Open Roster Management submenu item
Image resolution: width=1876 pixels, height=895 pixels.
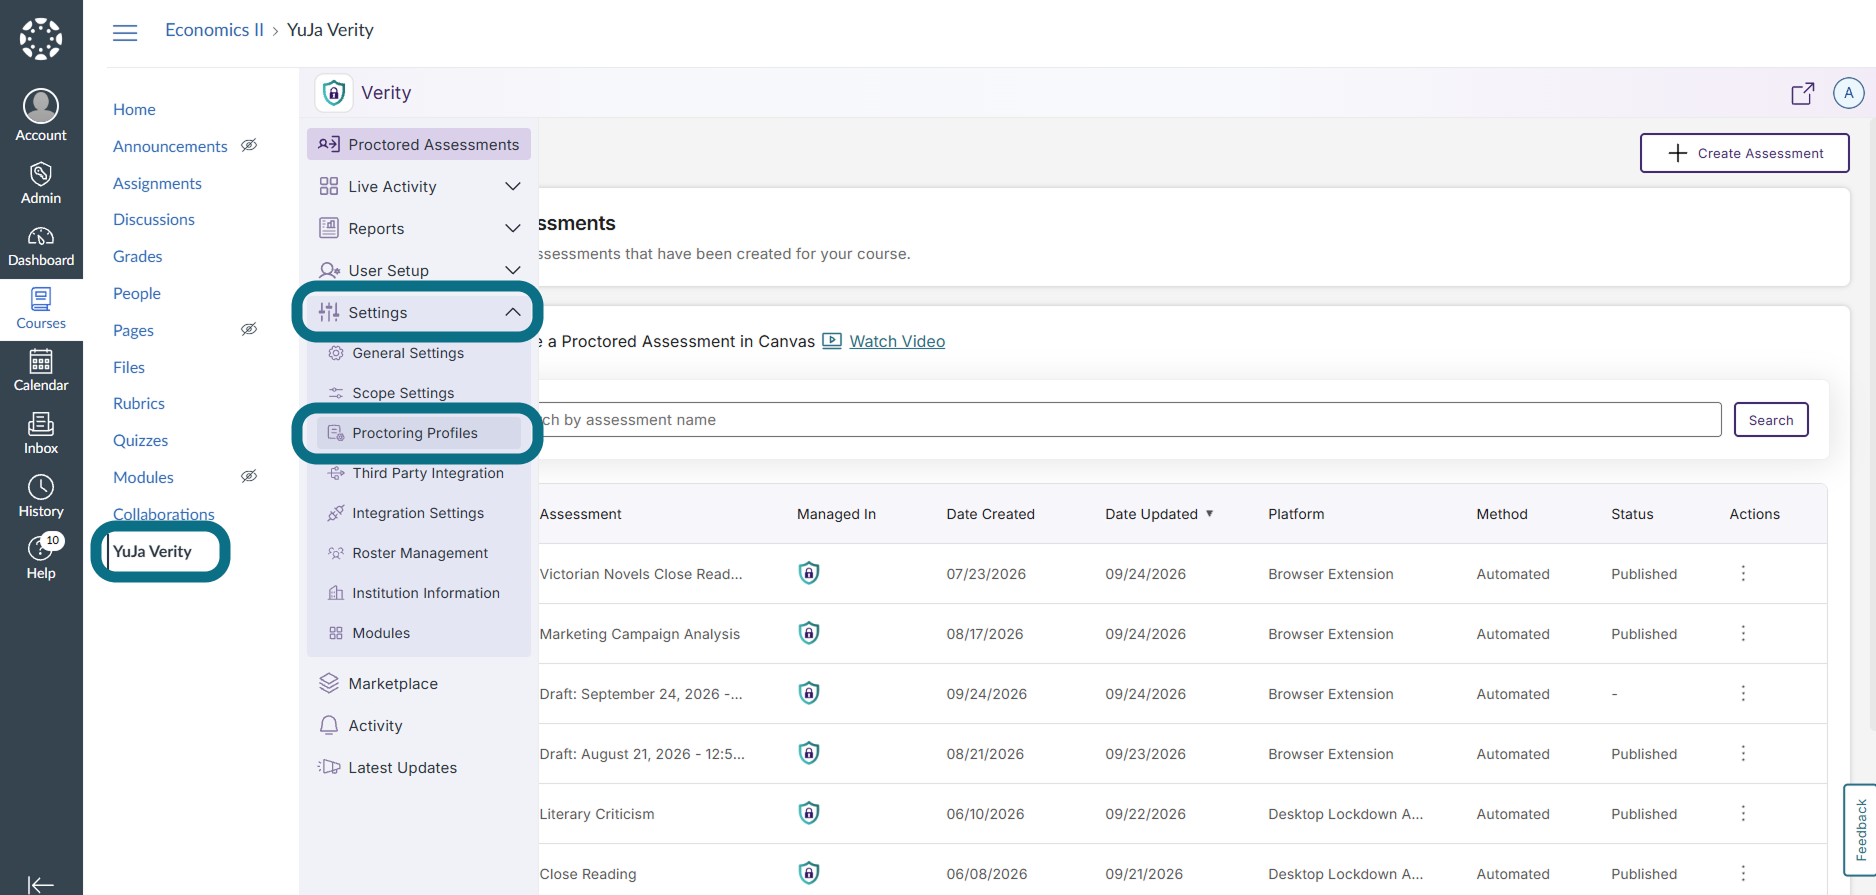click(x=419, y=553)
